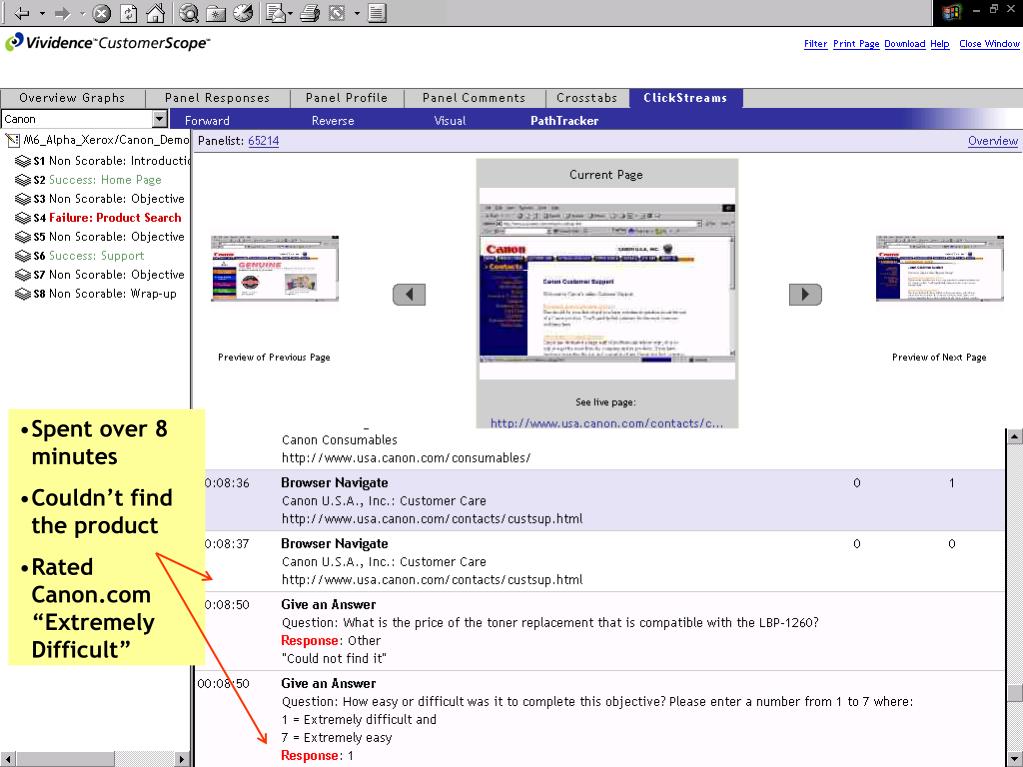Click the Windows flag logo icon
Screen dimensions: 1023x767
[x=951, y=12]
